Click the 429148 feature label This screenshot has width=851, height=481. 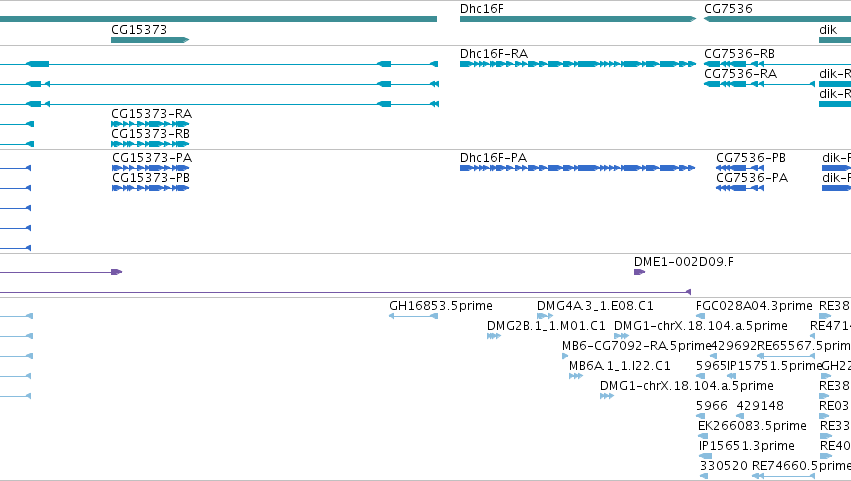[x=760, y=406]
